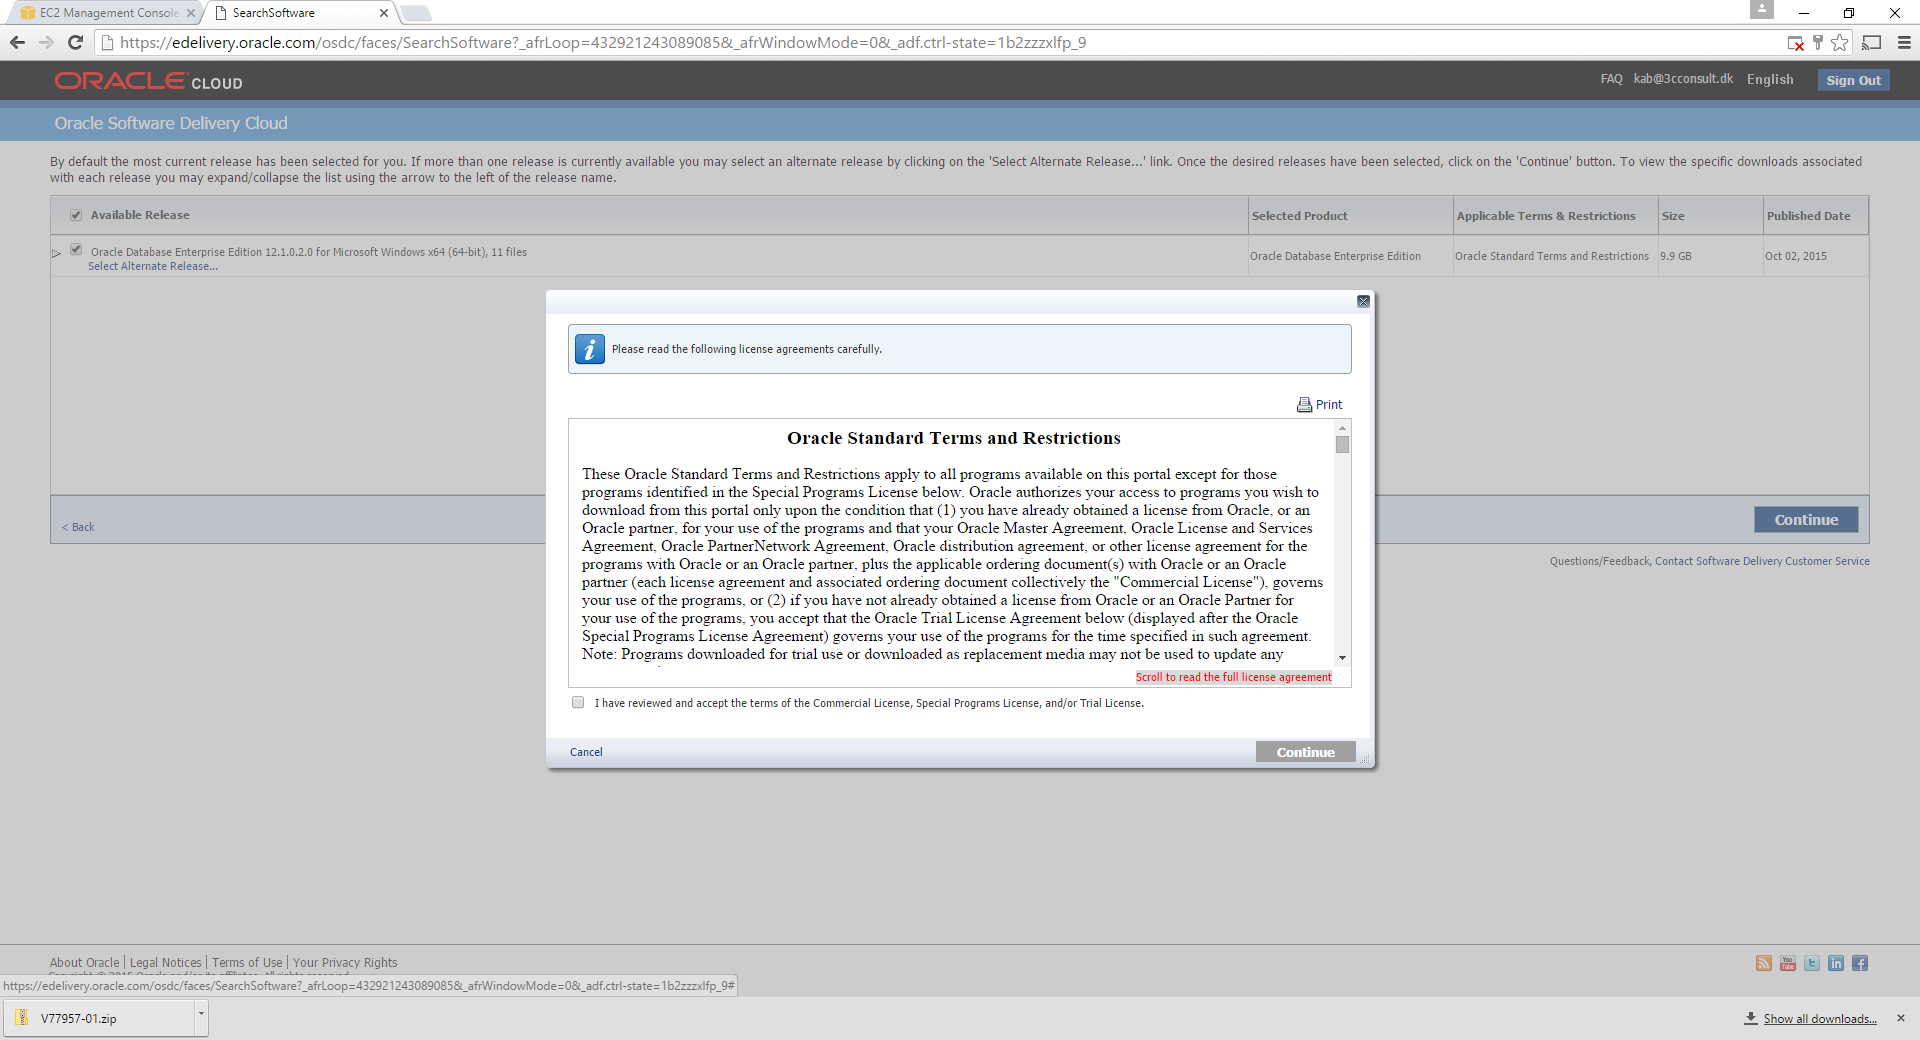The height and width of the screenshot is (1040, 1920).
Task: Click the Published Date column header
Action: (x=1815, y=216)
